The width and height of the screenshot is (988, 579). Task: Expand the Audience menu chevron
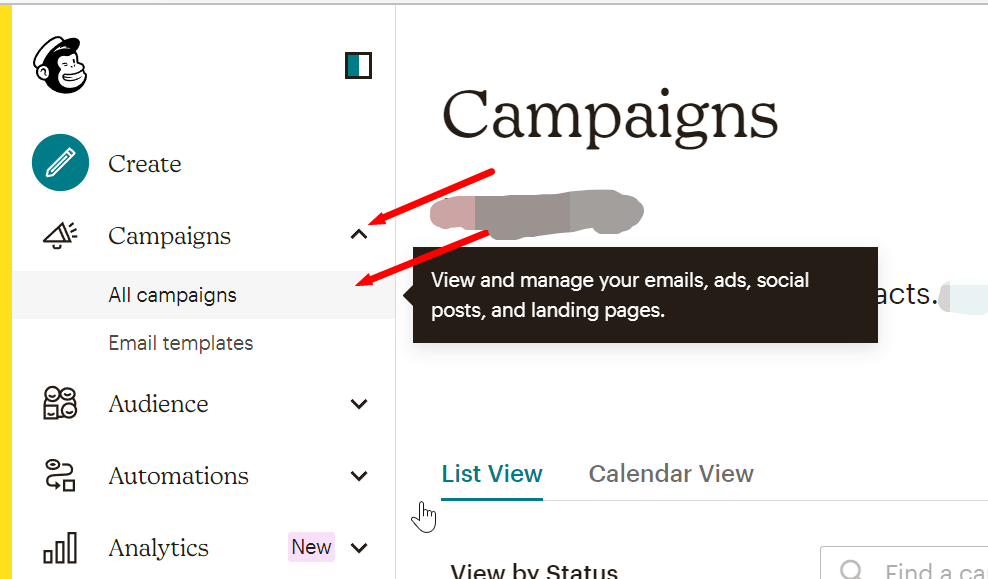[360, 404]
